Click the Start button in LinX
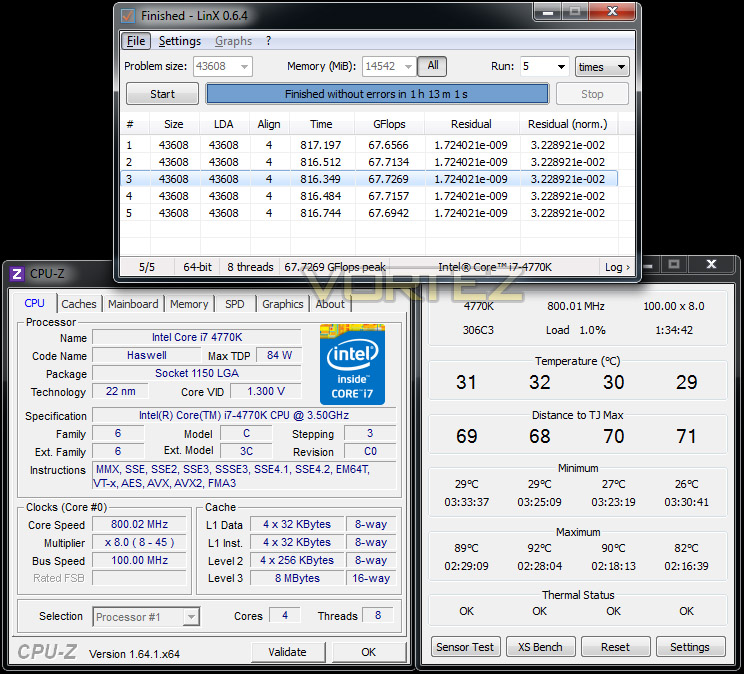Screen dimensions: 744x674 [162, 94]
